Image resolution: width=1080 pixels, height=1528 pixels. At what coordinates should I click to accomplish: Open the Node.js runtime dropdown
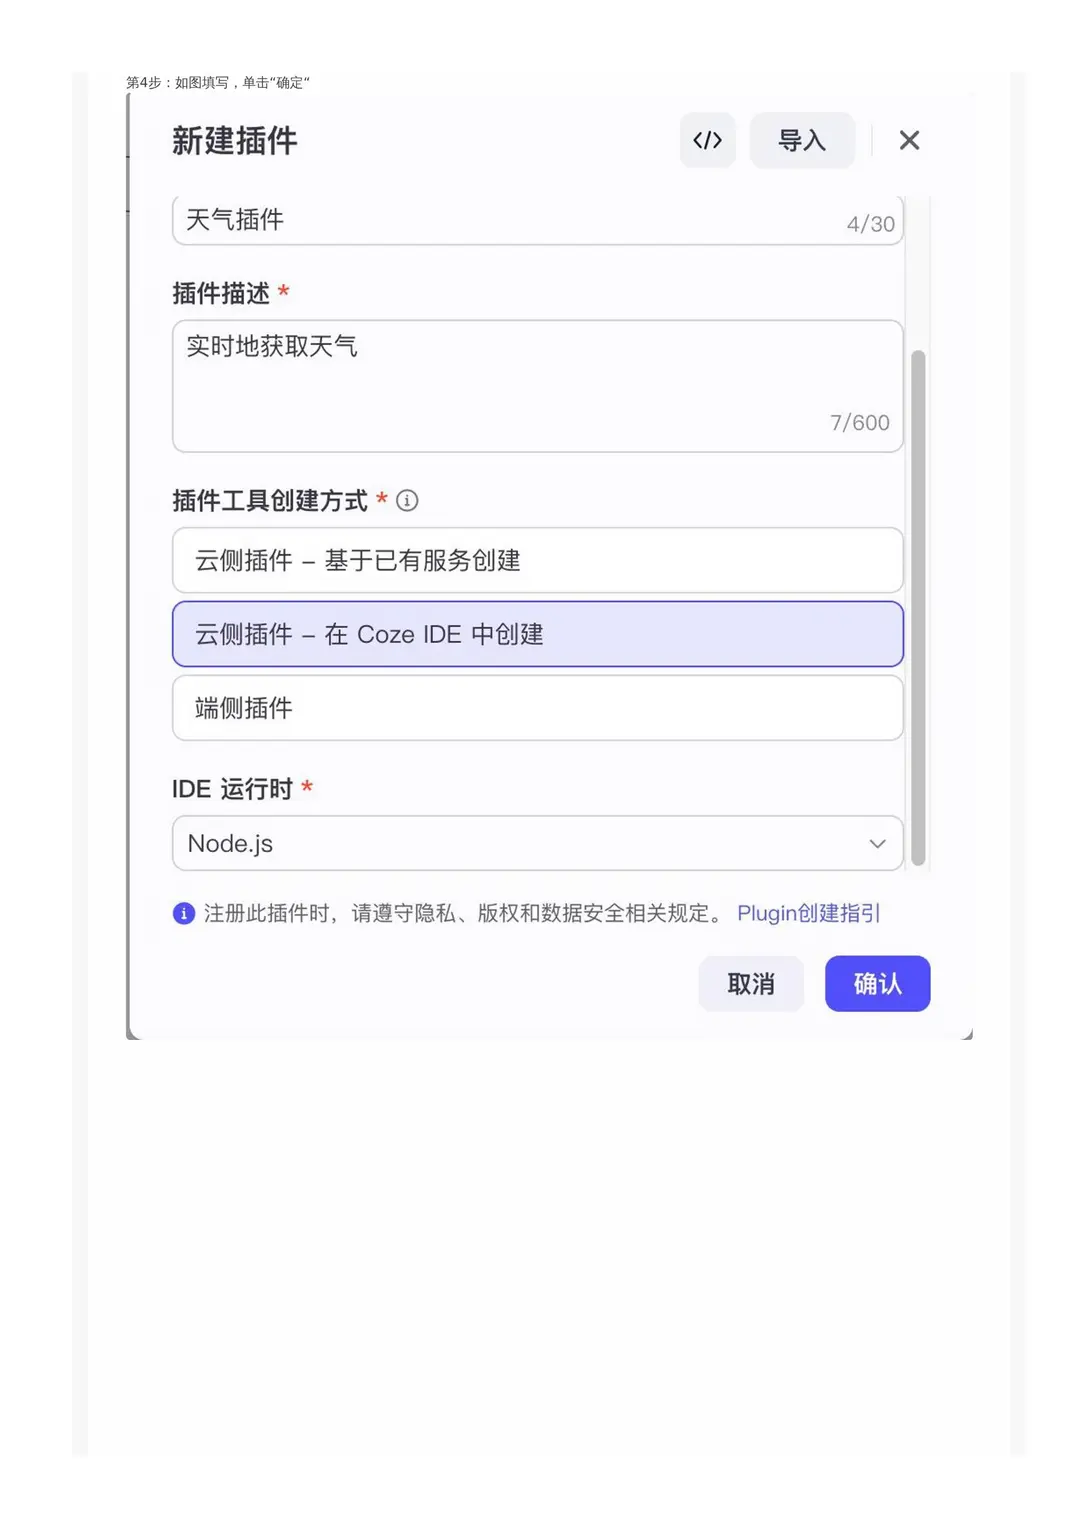(x=538, y=843)
